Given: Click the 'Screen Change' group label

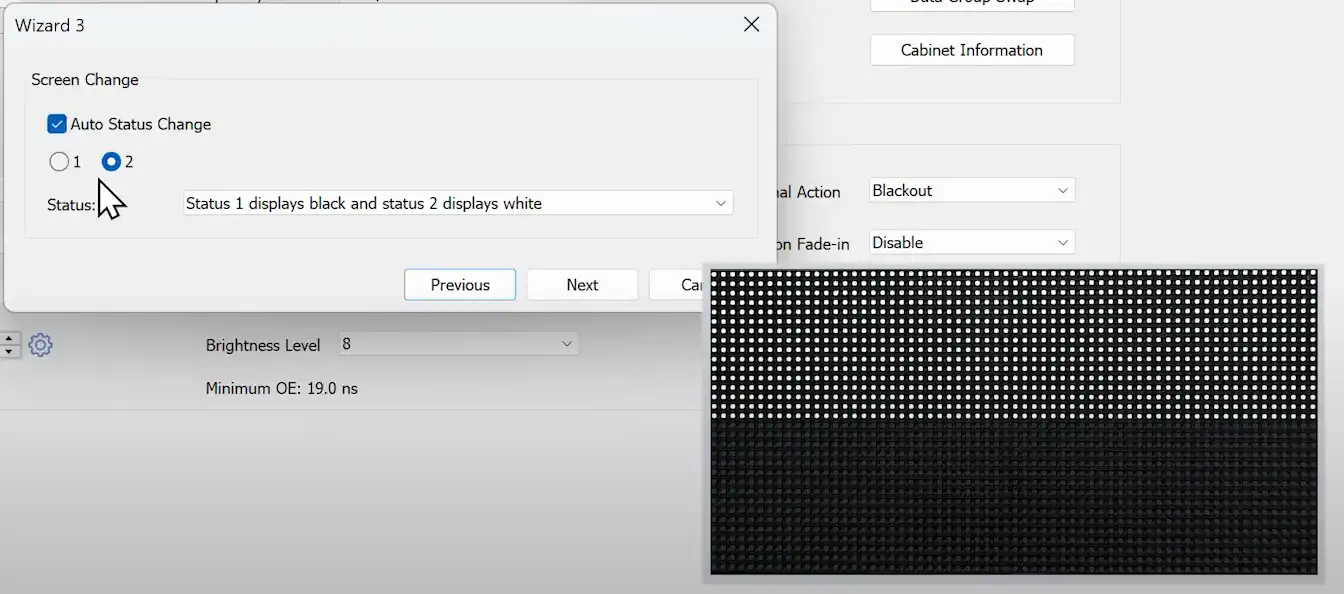Looking at the screenshot, I should [x=85, y=79].
